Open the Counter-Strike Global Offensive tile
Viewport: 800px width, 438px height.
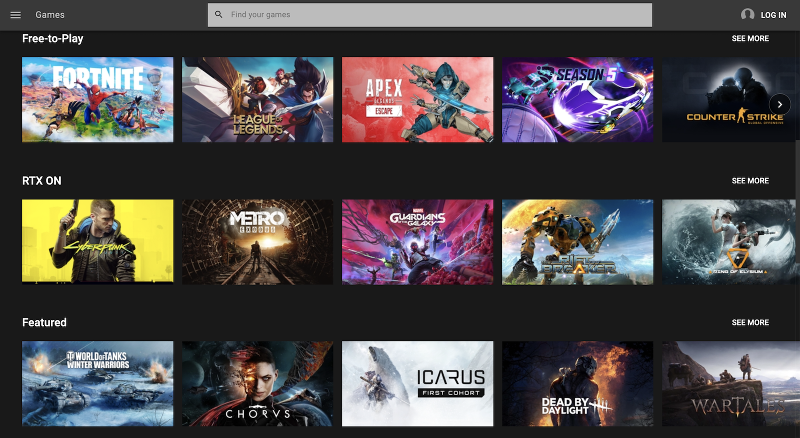tap(729, 100)
